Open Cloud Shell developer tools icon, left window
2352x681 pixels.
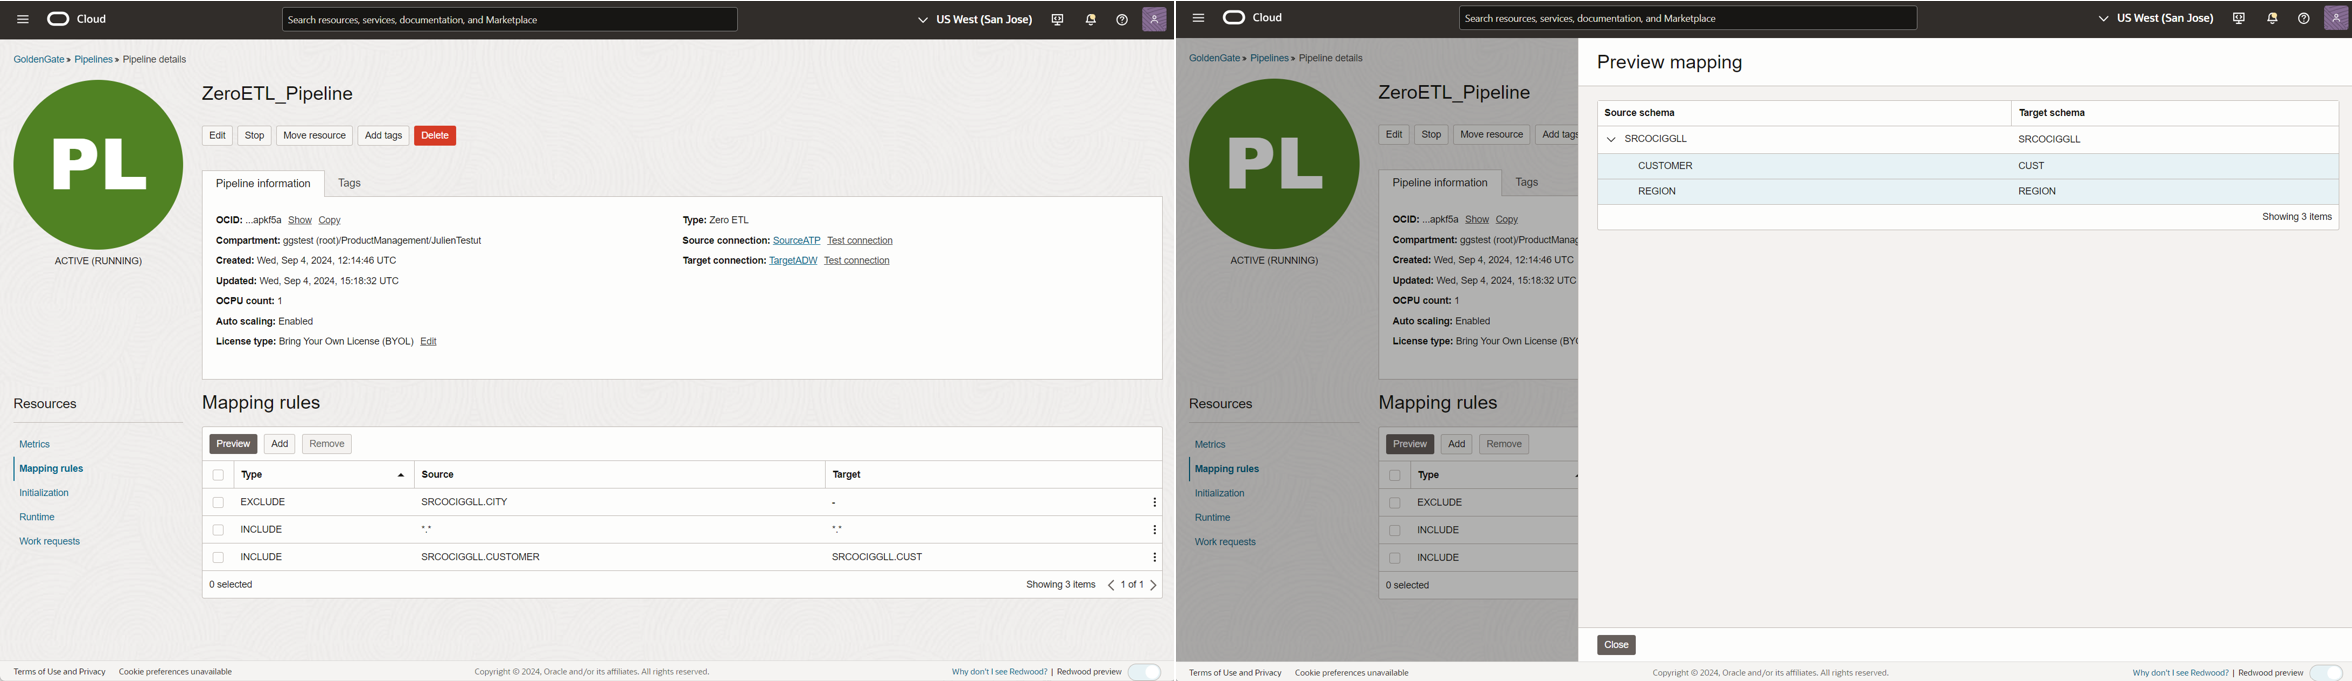[1057, 20]
